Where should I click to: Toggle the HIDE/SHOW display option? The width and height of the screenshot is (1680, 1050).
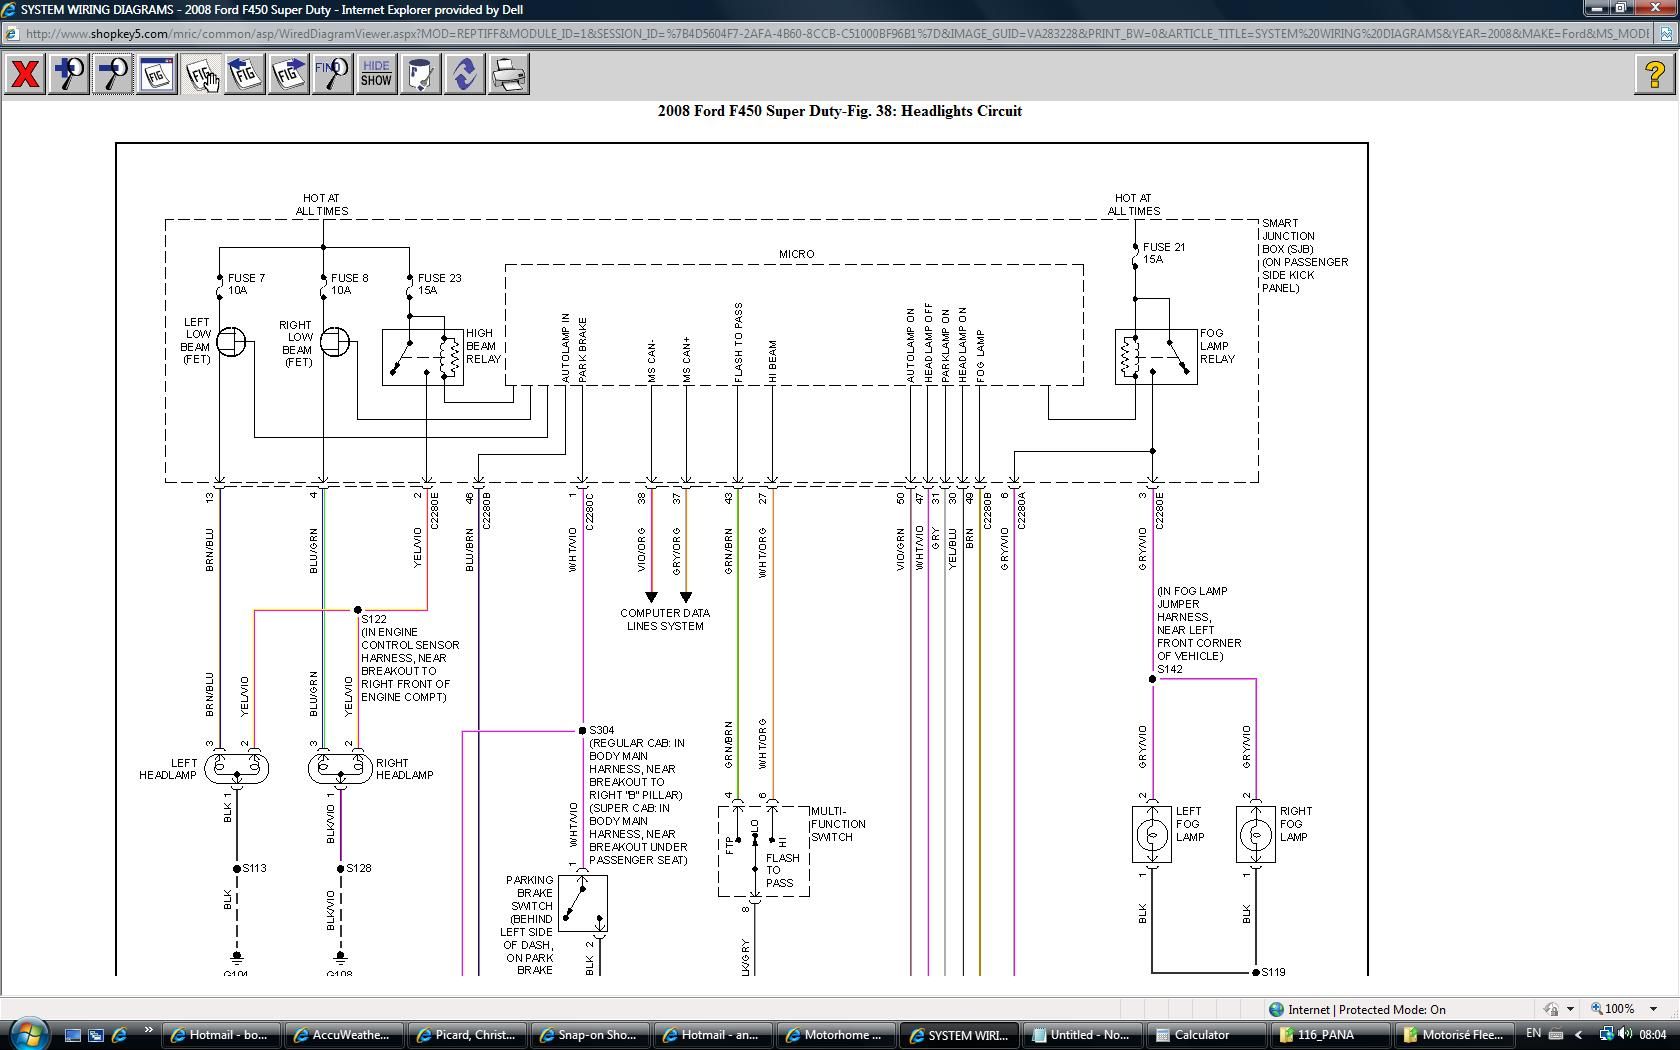pos(375,73)
